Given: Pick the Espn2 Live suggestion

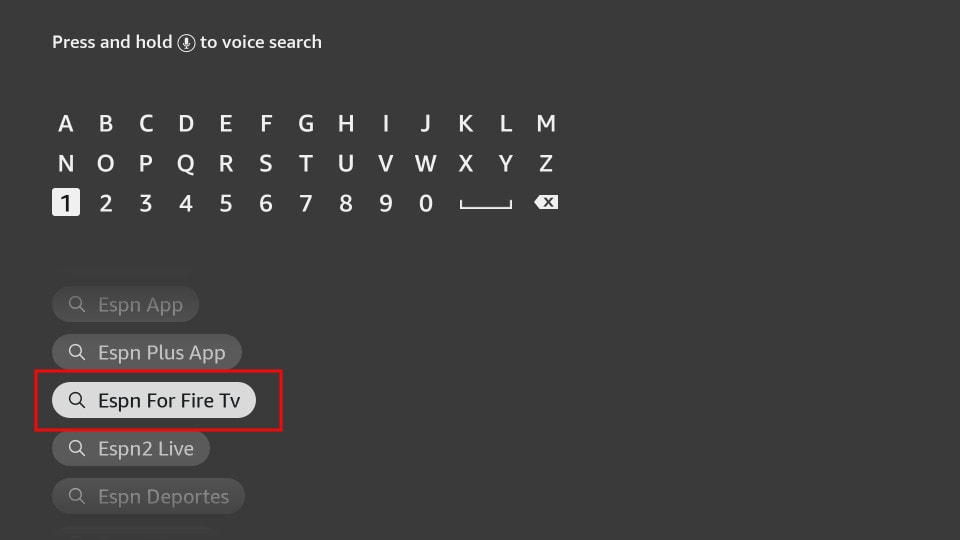Looking at the screenshot, I should (x=131, y=448).
